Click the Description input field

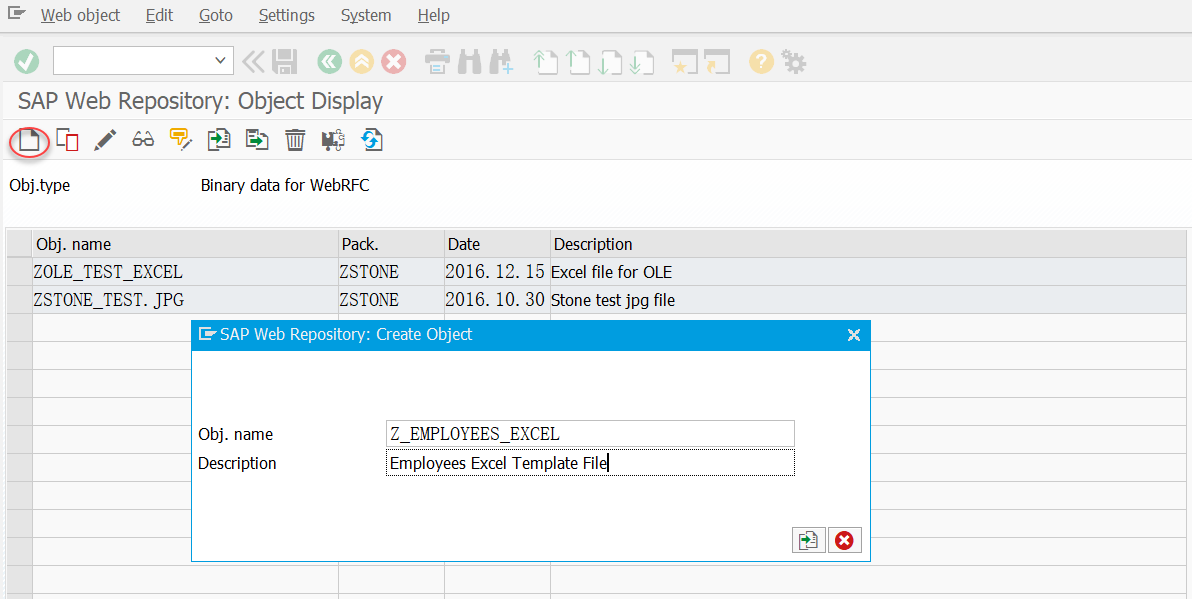(x=590, y=462)
